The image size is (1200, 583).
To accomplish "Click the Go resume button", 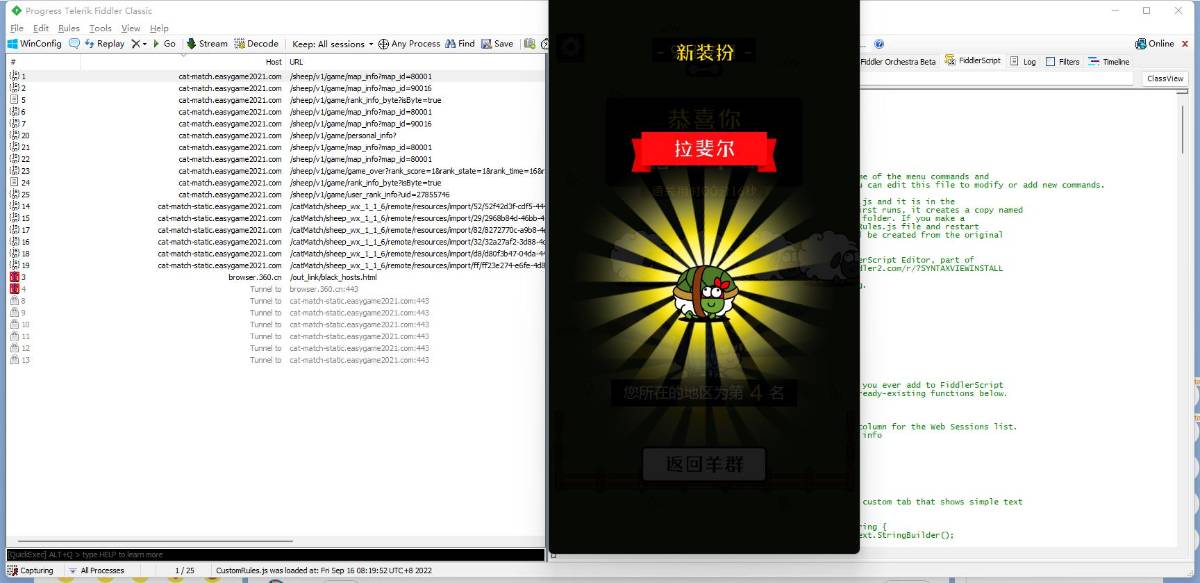I will tap(163, 44).
